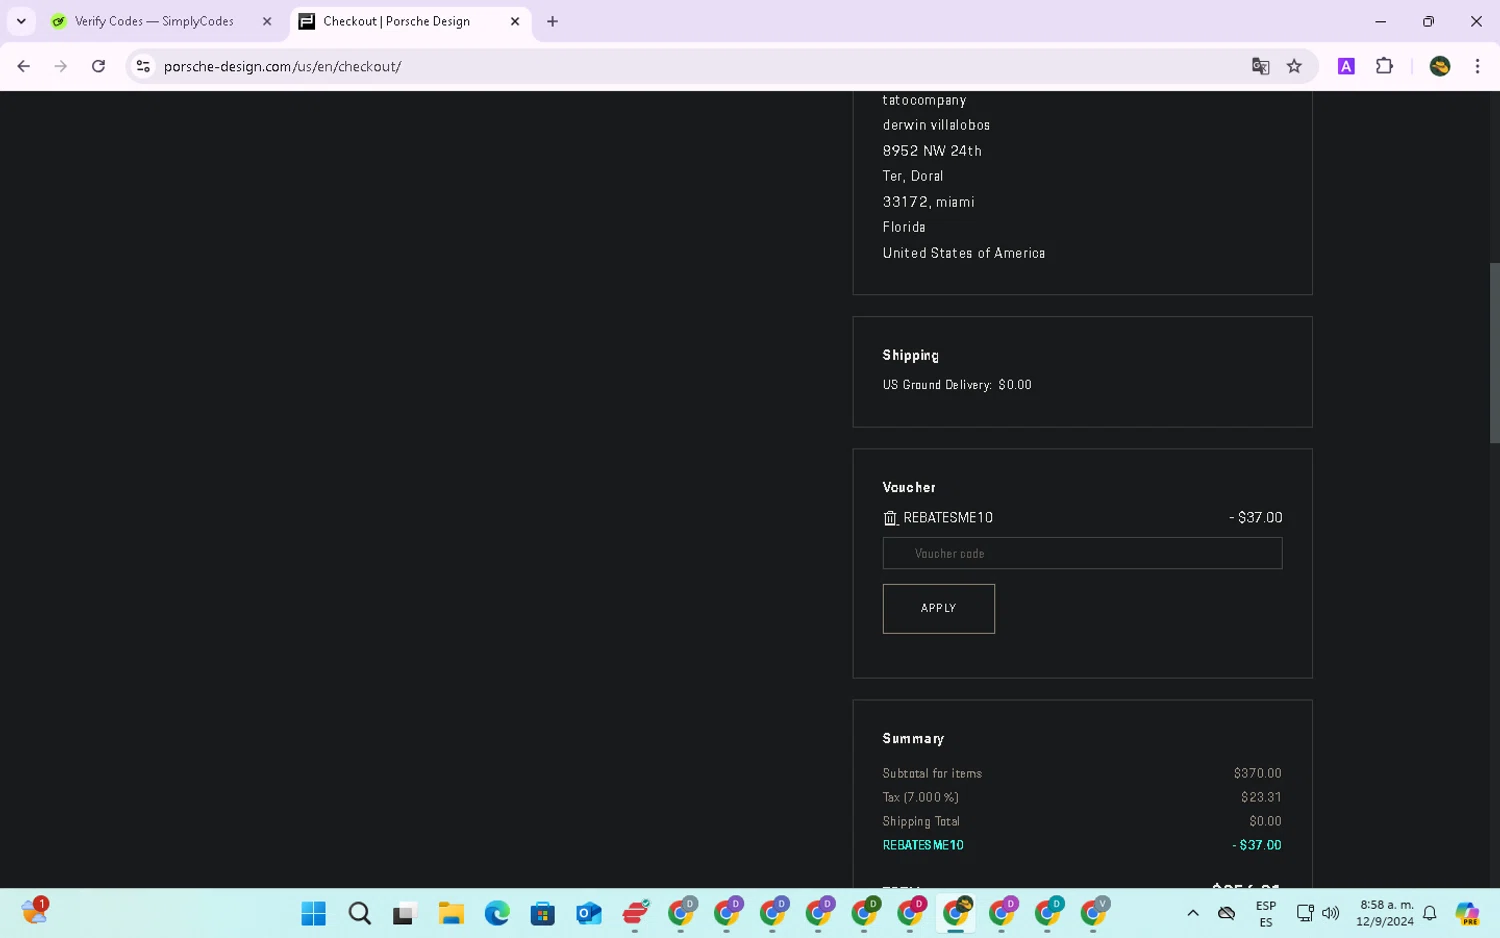Image resolution: width=1500 pixels, height=938 pixels.
Task: Open the Chrome profile avatar
Action: click(x=1440, y=66)
